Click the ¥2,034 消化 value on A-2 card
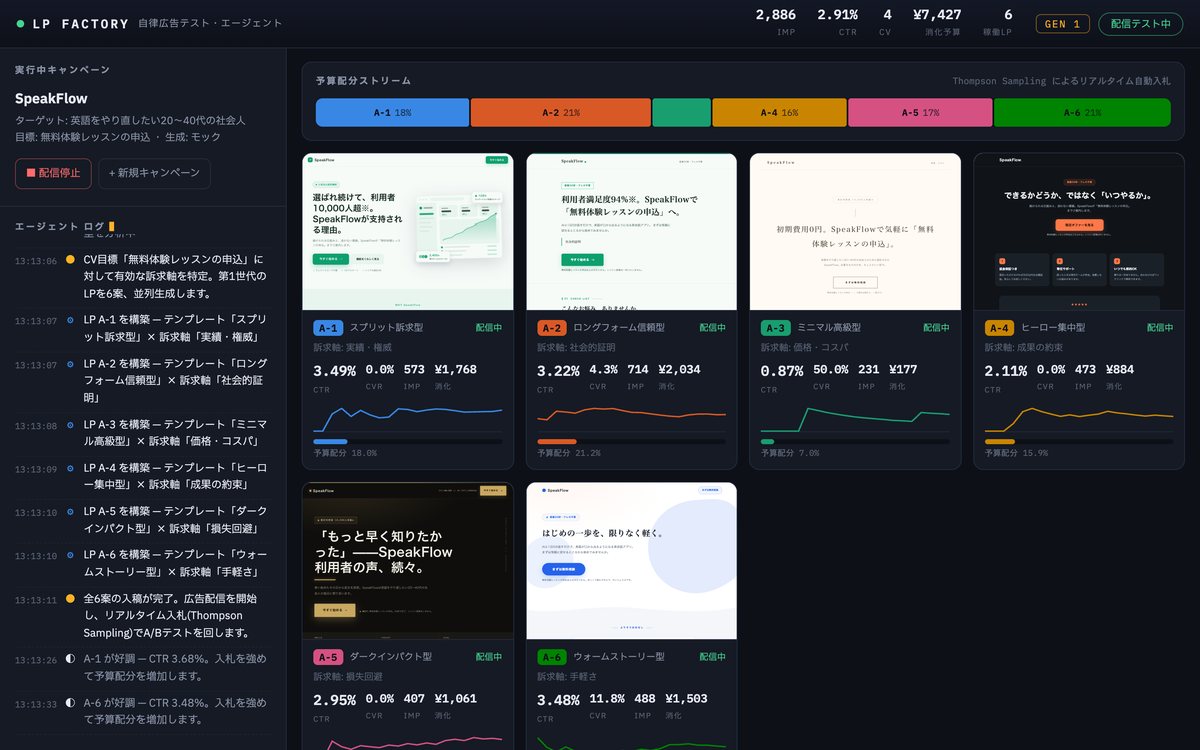Screen dimensions: 1200x750 point(680,370)
